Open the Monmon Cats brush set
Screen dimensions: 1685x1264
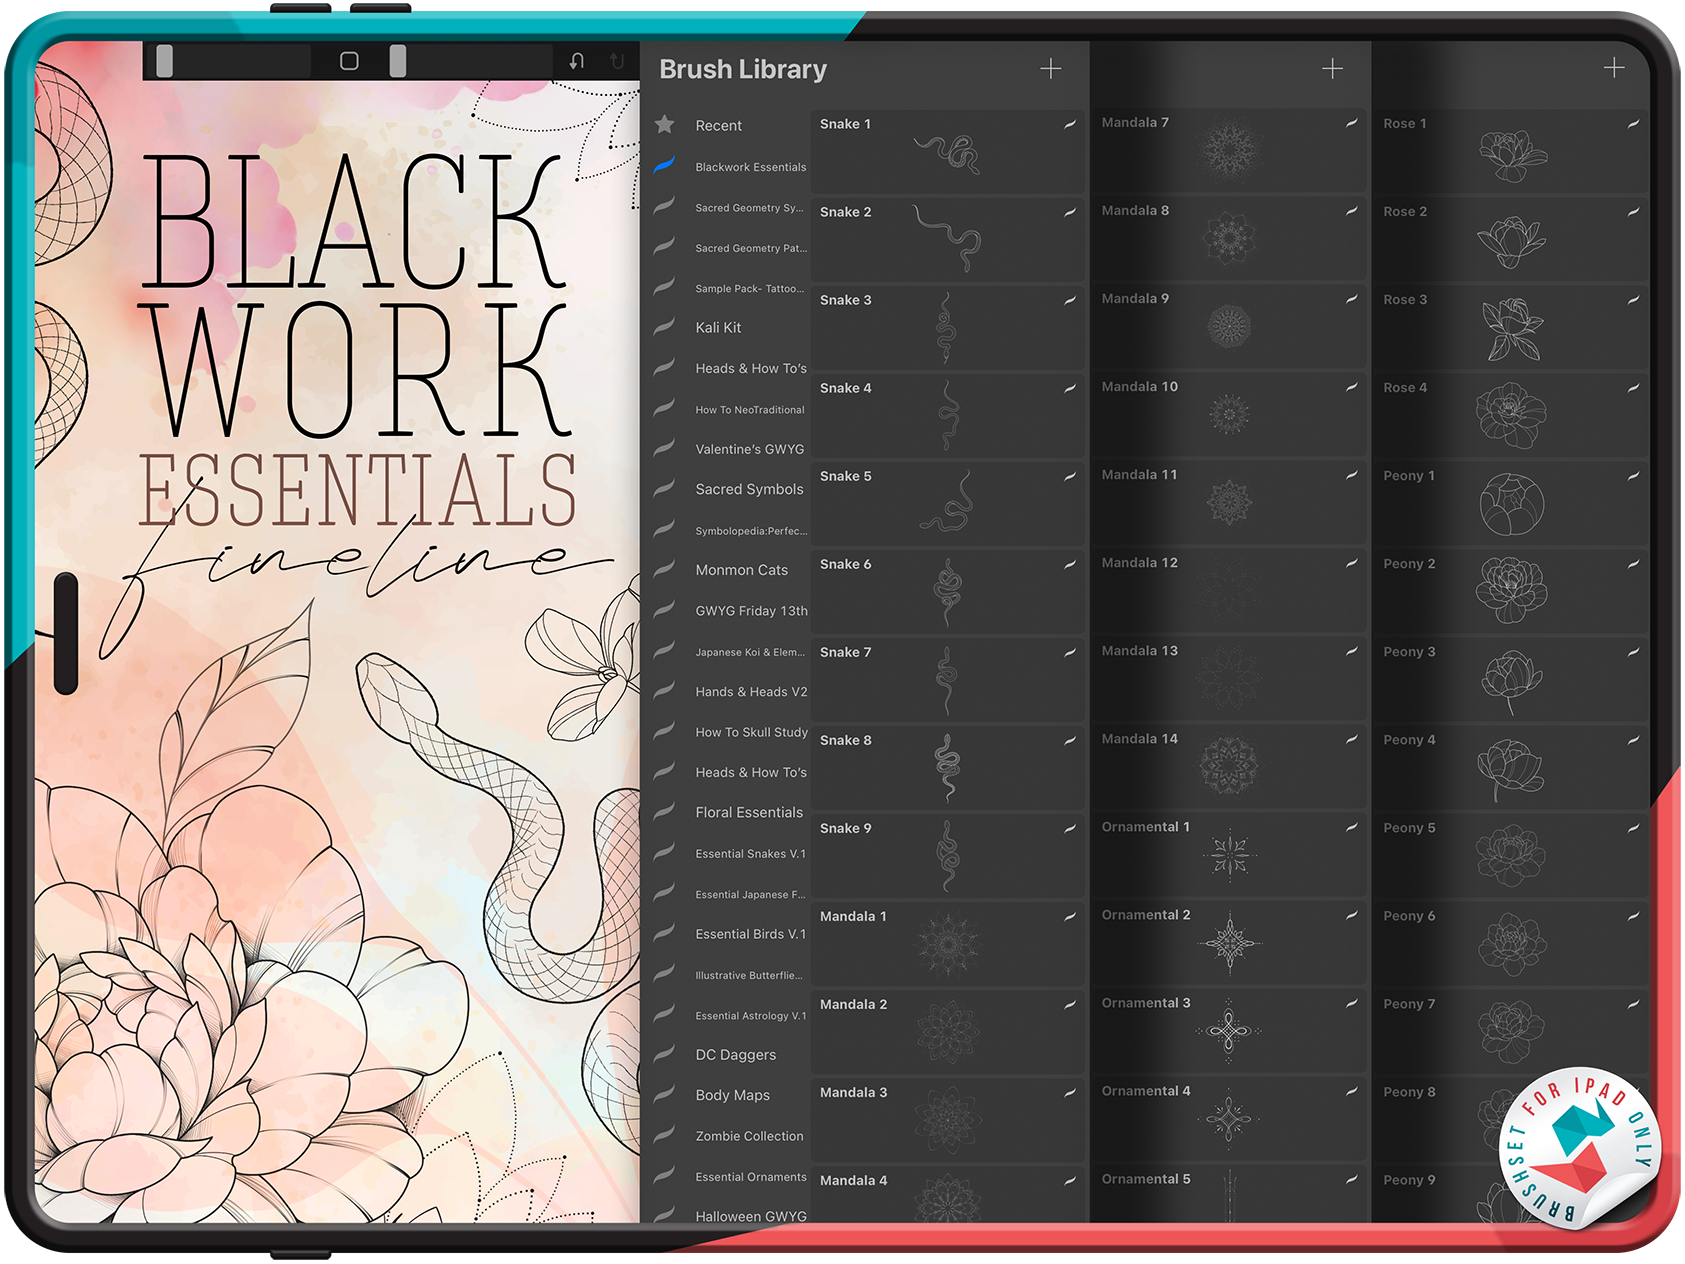tap(731, 570)
